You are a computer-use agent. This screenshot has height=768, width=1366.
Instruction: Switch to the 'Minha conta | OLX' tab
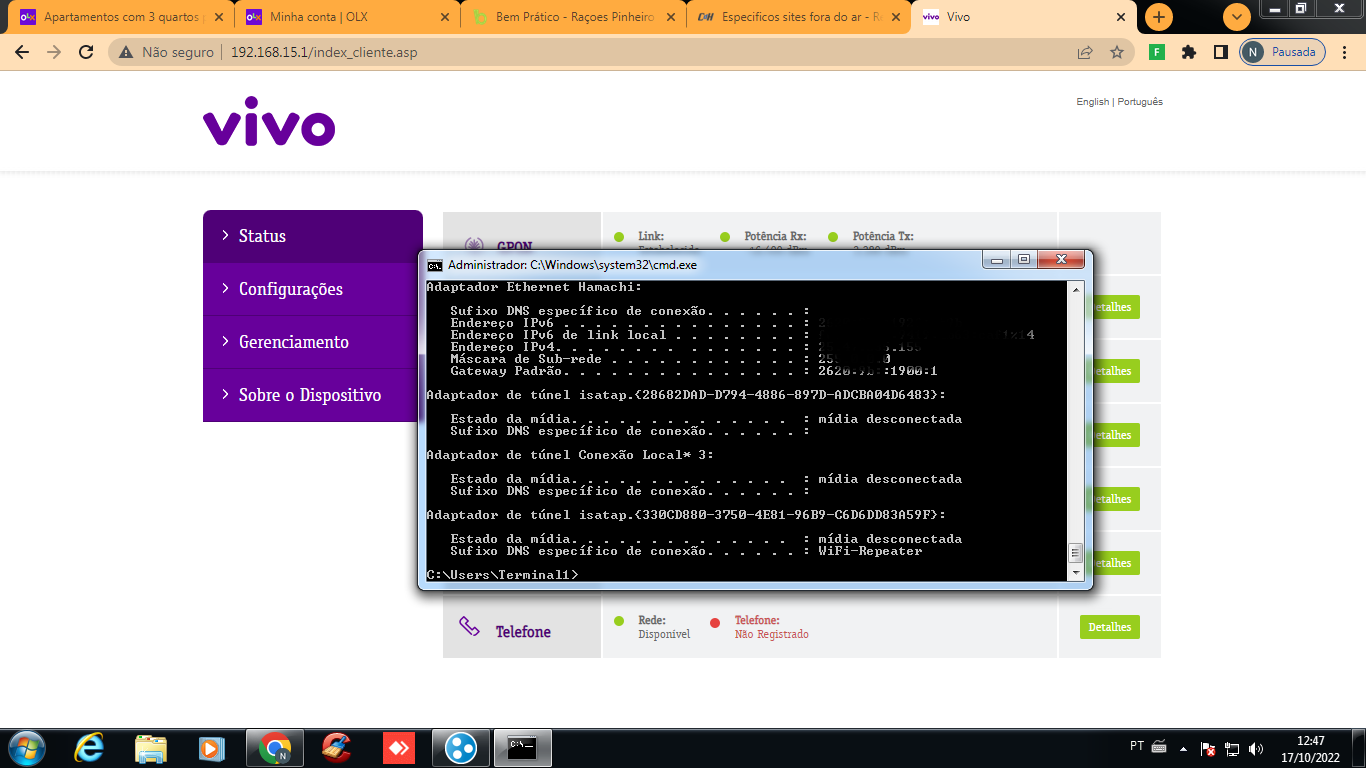click(348, 17)
